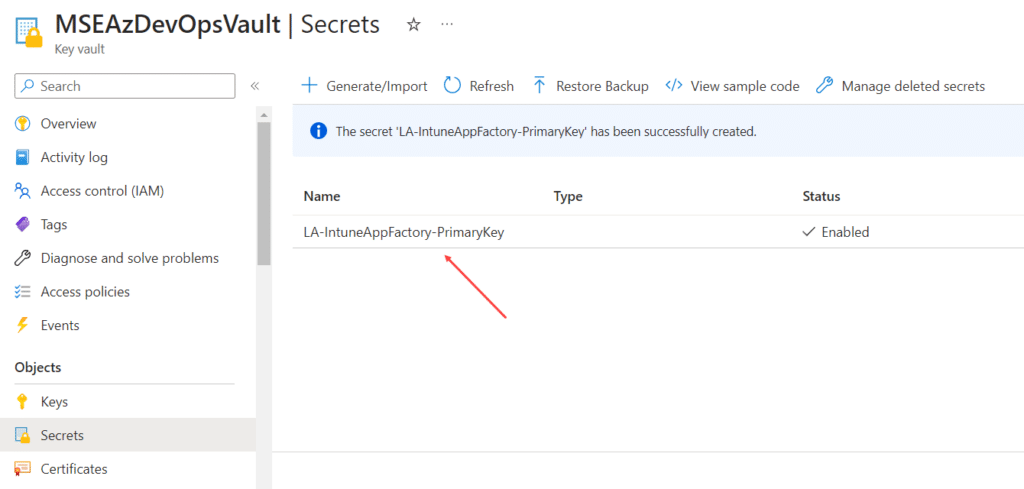Click the Generate/Import plus icon
This screenshot has width=1024, height=489.
tap(308, 86)
